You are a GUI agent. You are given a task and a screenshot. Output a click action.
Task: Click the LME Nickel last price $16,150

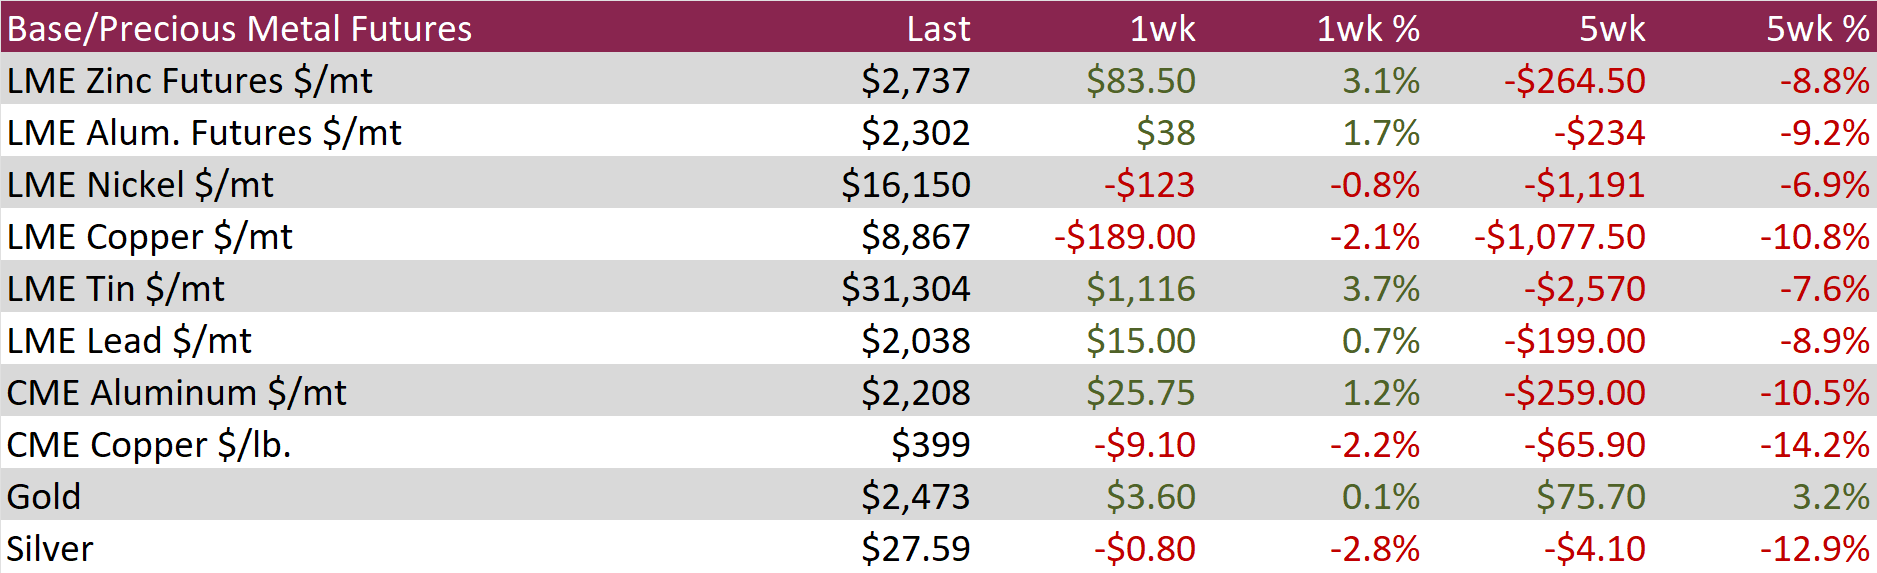pos(905,184)
